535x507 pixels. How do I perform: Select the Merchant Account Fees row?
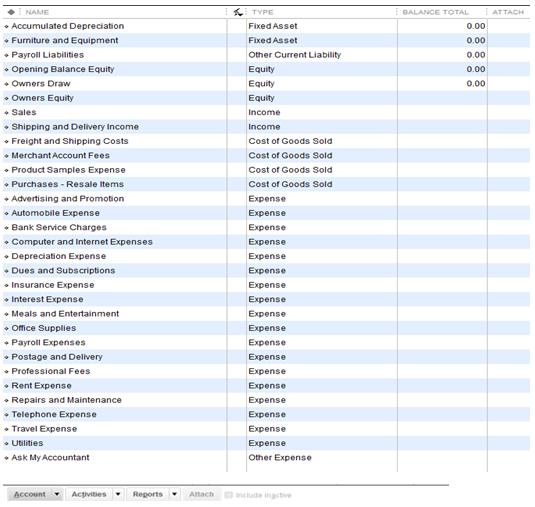tap(266, 156)
